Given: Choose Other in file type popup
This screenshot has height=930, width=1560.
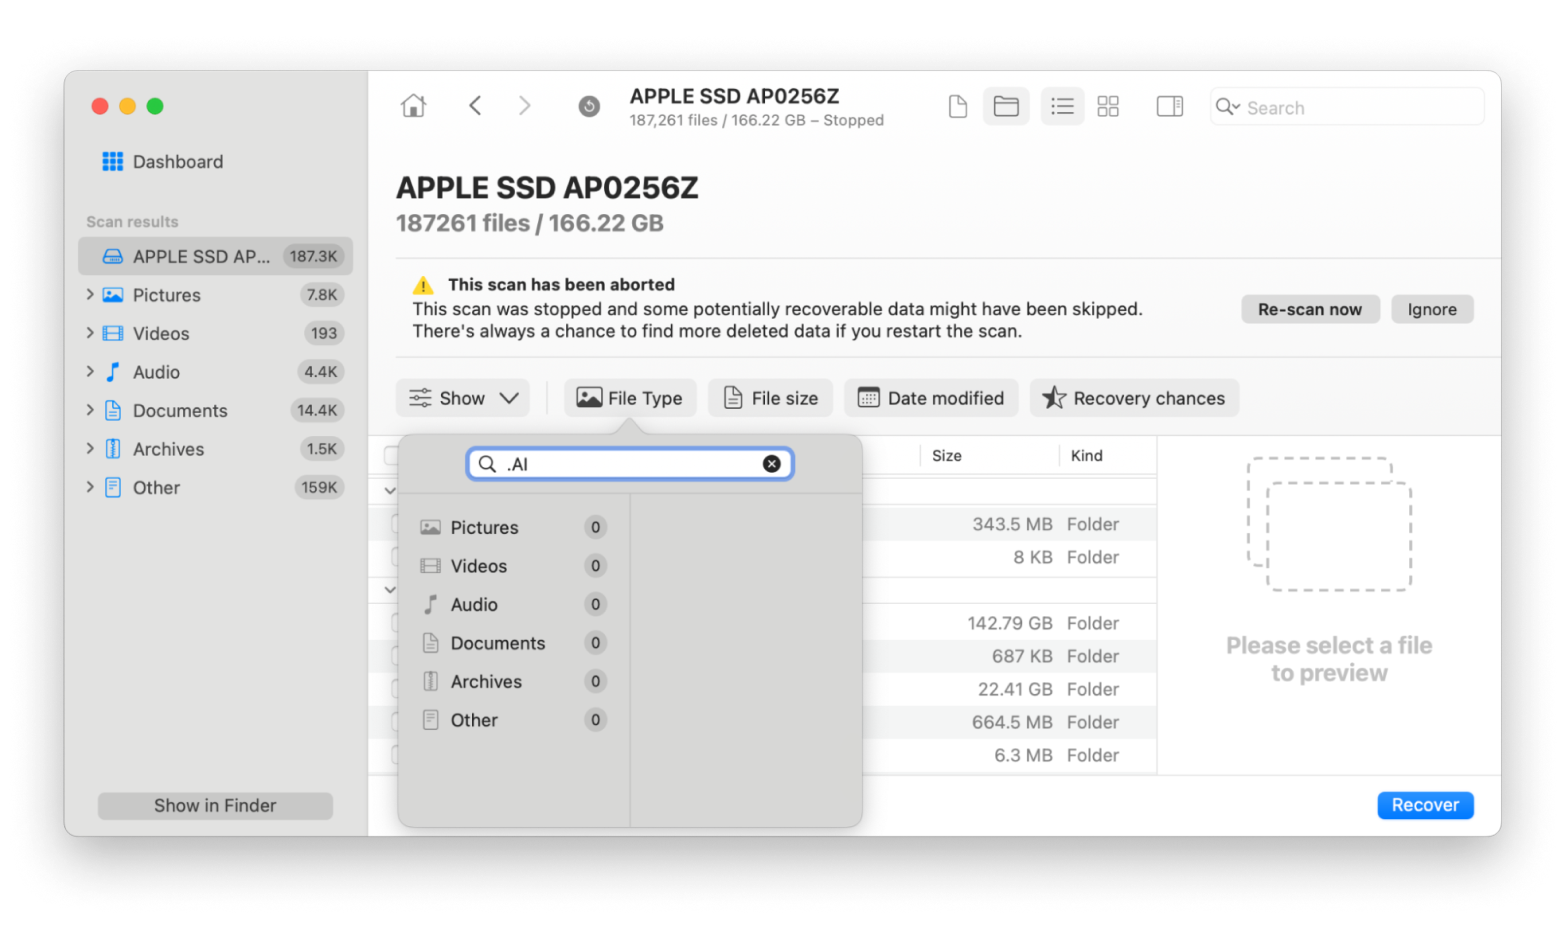Looking at the screenshot, I should (514, 720).
